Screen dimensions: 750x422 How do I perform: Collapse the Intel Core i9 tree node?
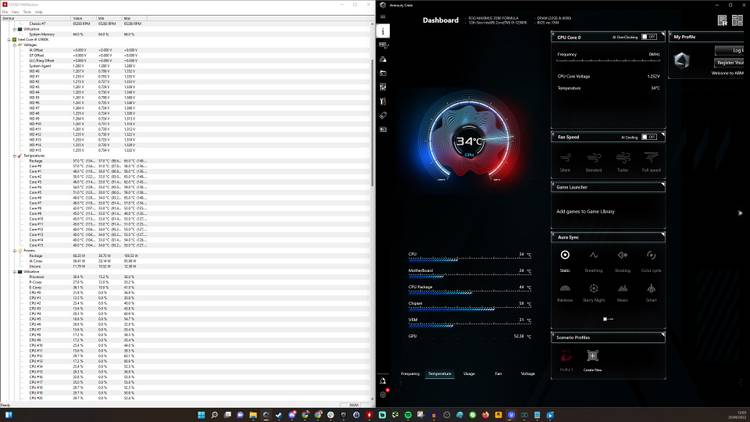coord(9,40)
